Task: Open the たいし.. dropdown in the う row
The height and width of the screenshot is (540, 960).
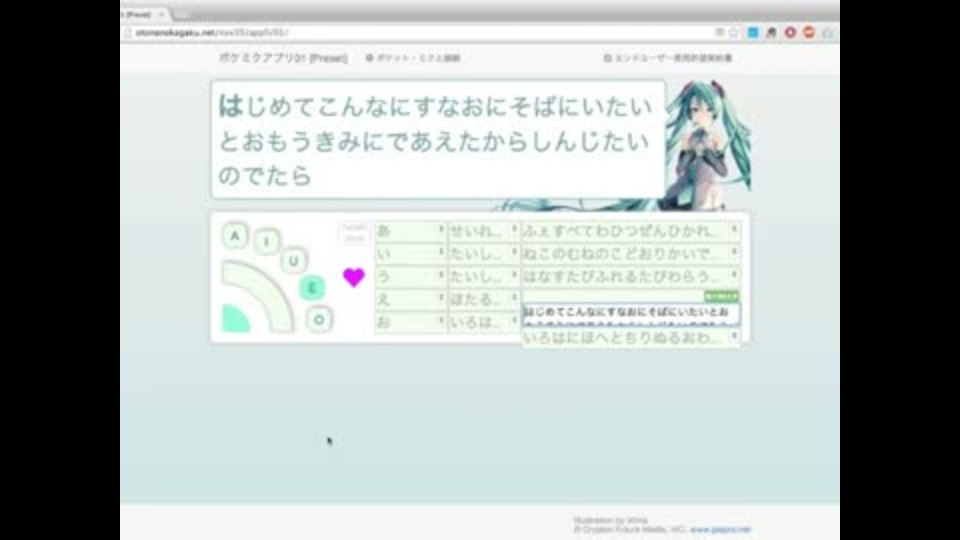Action: coord(484,277)
